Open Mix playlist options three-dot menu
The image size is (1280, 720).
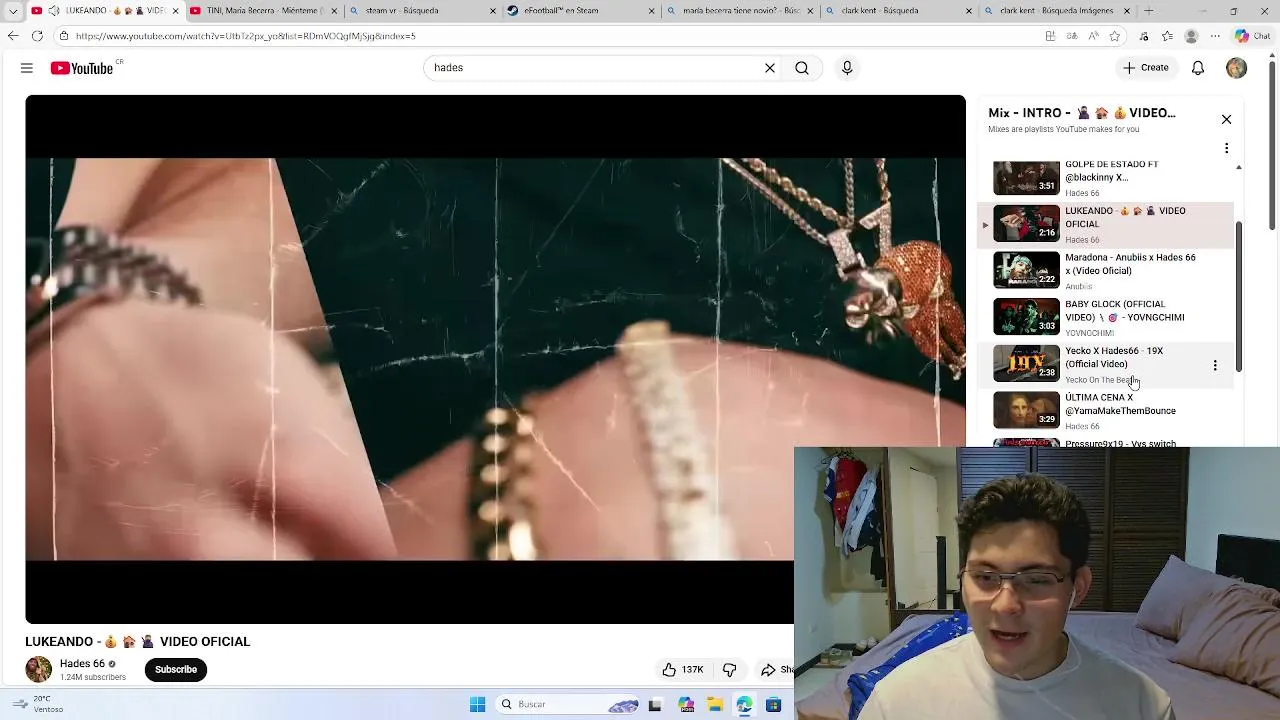(x=1226, y=148)
